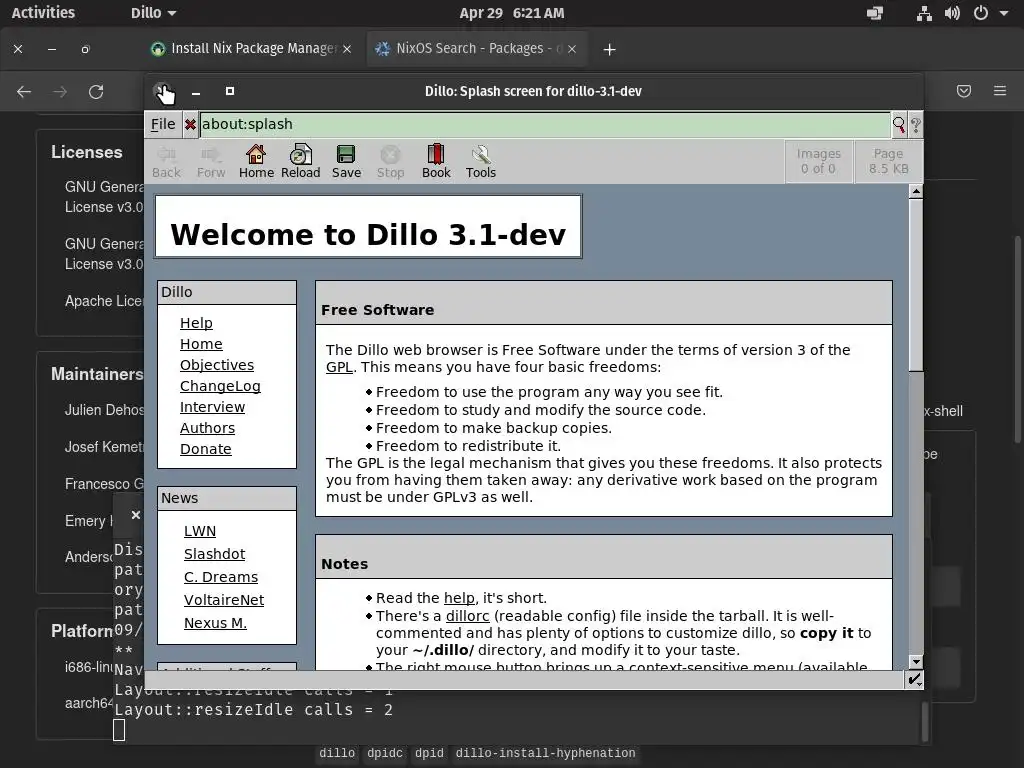Click the power icon in top bar
Viewport: 1024px width, 768px height.
(981, 13)
